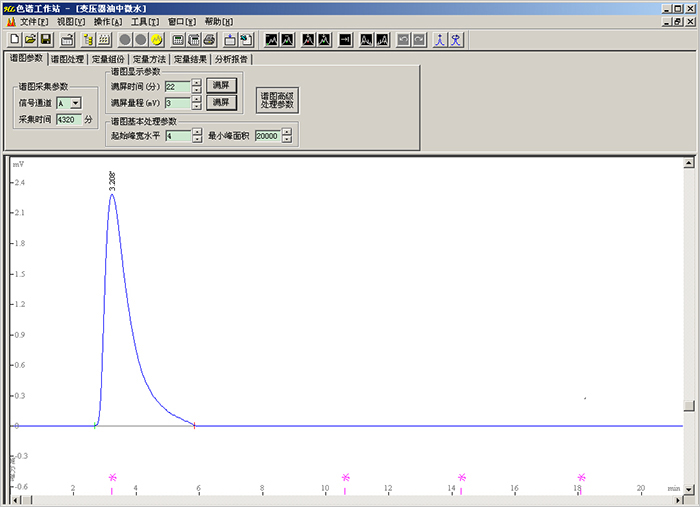Increase 最小峰面积 with the up arrow
Screen dimensions: 700x507
click(x=286, y=132)
